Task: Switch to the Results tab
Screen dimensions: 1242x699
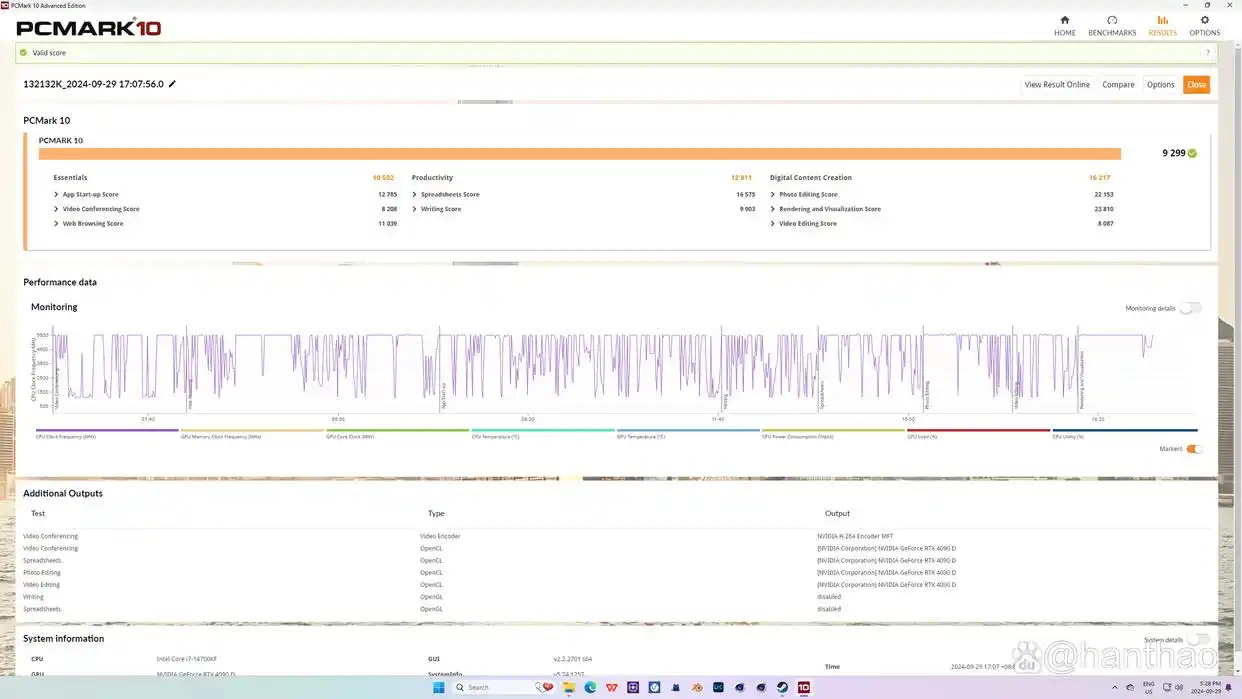Action: [1162, 25]
